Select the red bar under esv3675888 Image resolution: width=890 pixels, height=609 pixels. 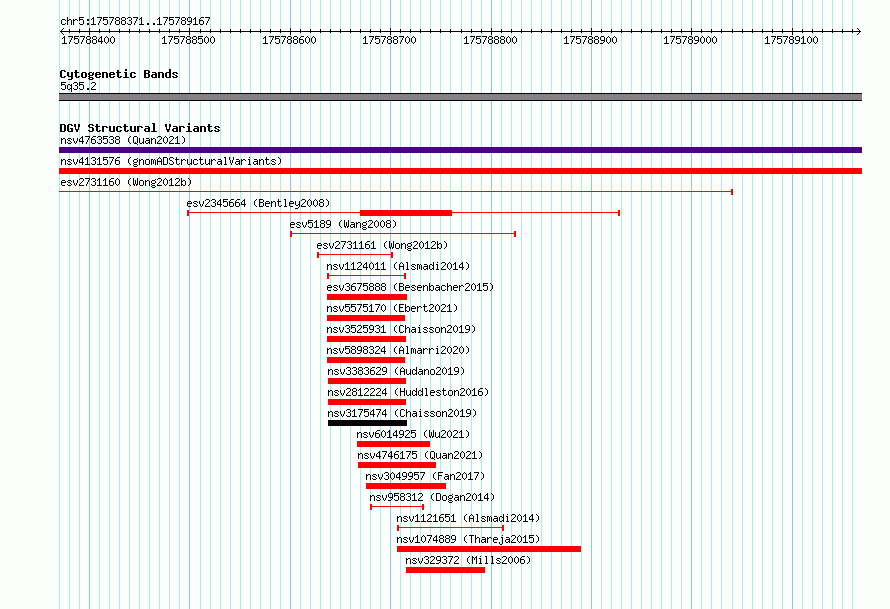tap(367, 297)
